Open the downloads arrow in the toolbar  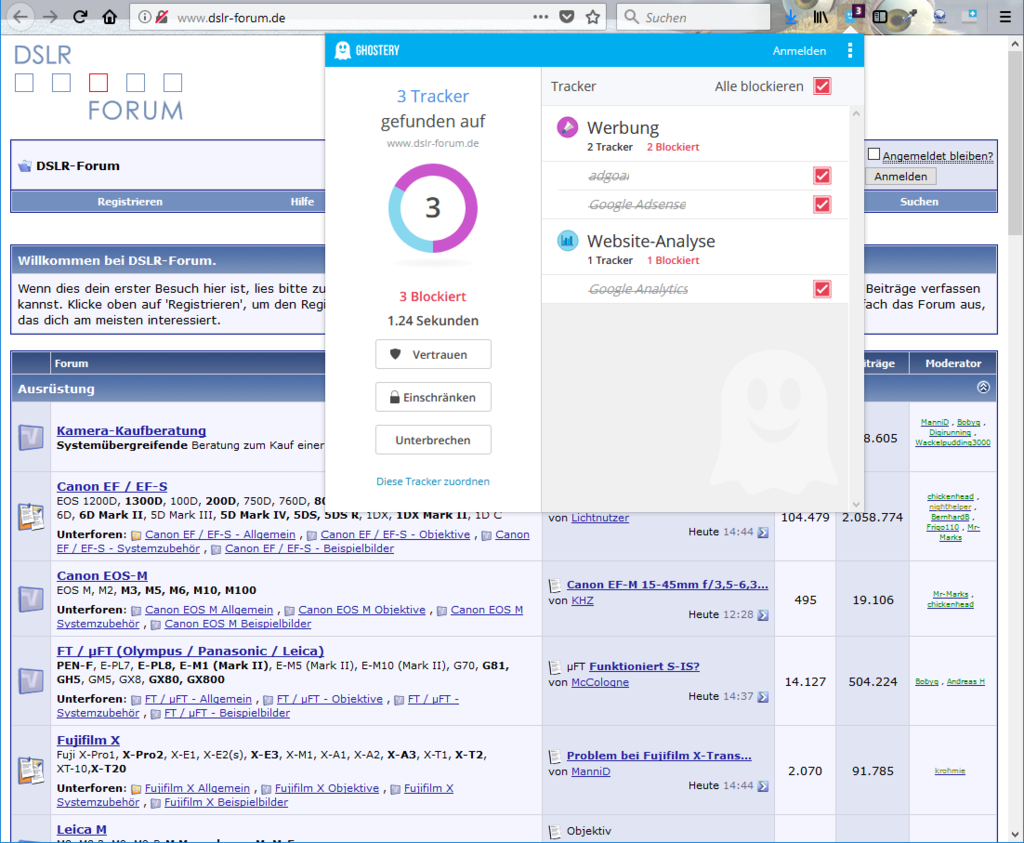point(791,17)
